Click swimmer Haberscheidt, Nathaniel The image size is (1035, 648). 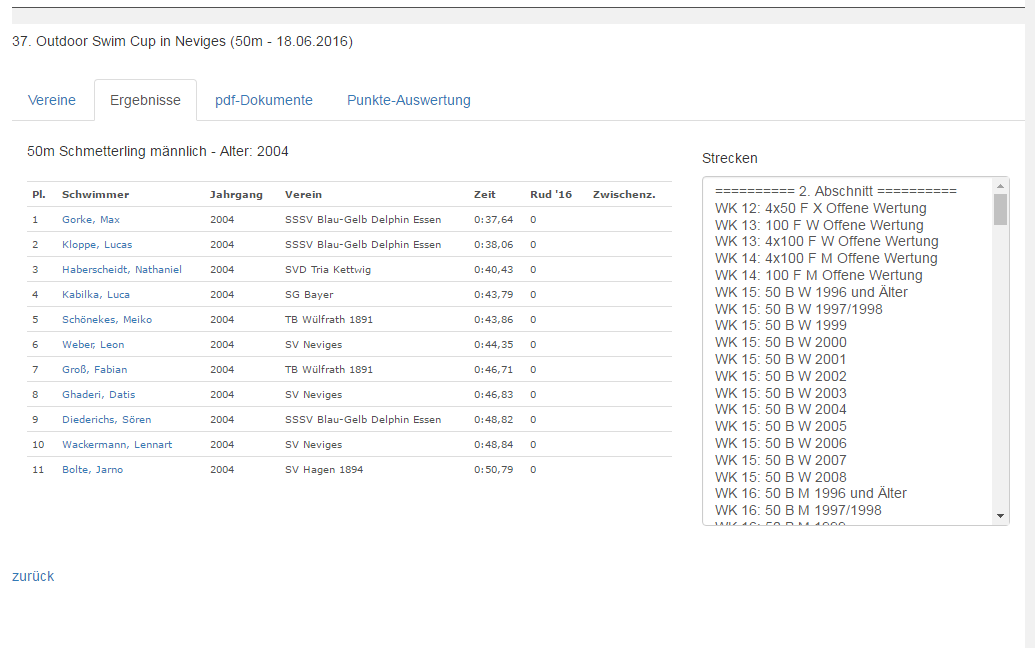coord(121,270)
